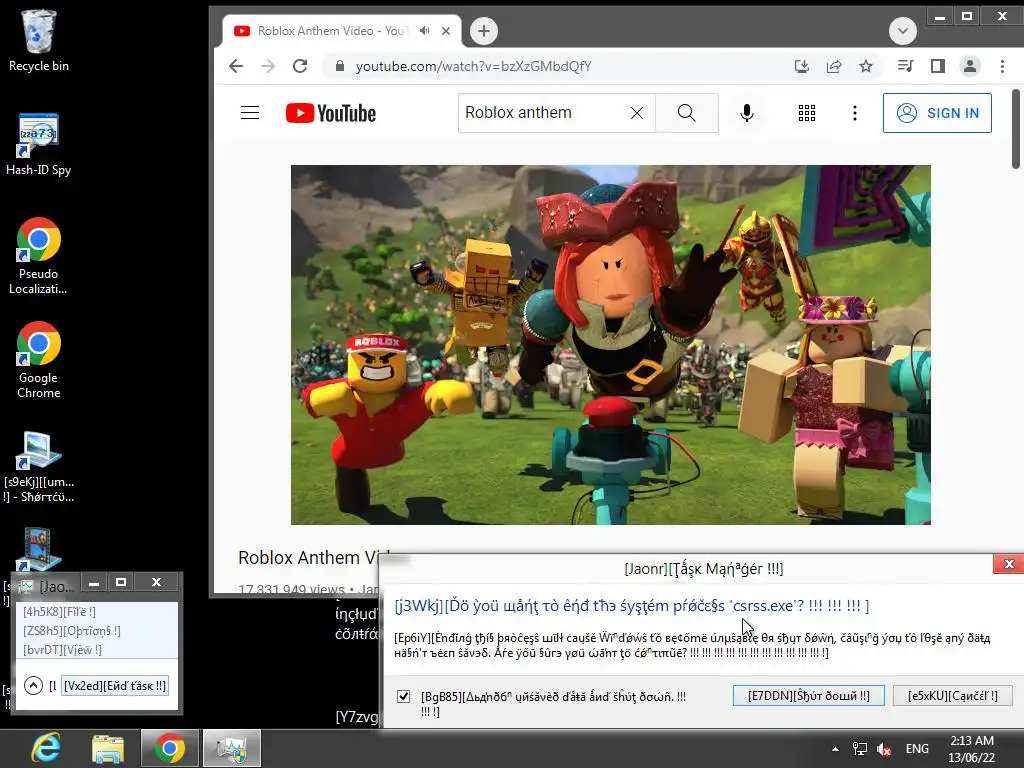
Task: Select the Roblox Anthem Video tab
Action: pos(332,31)
